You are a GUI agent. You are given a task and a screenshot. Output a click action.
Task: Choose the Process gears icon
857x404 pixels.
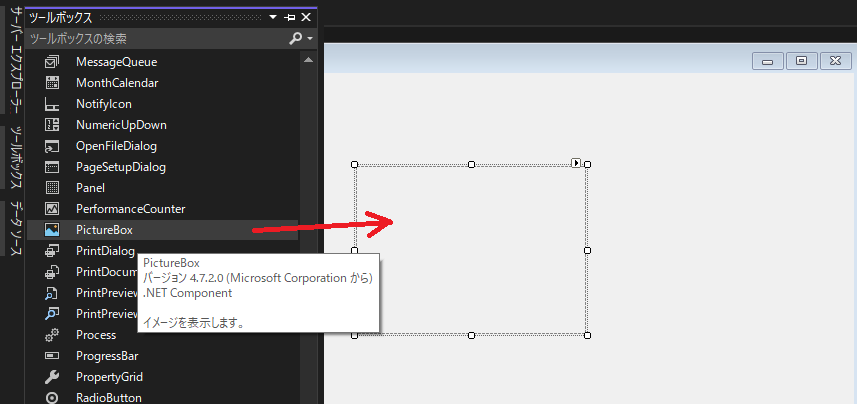coord(52,335)
